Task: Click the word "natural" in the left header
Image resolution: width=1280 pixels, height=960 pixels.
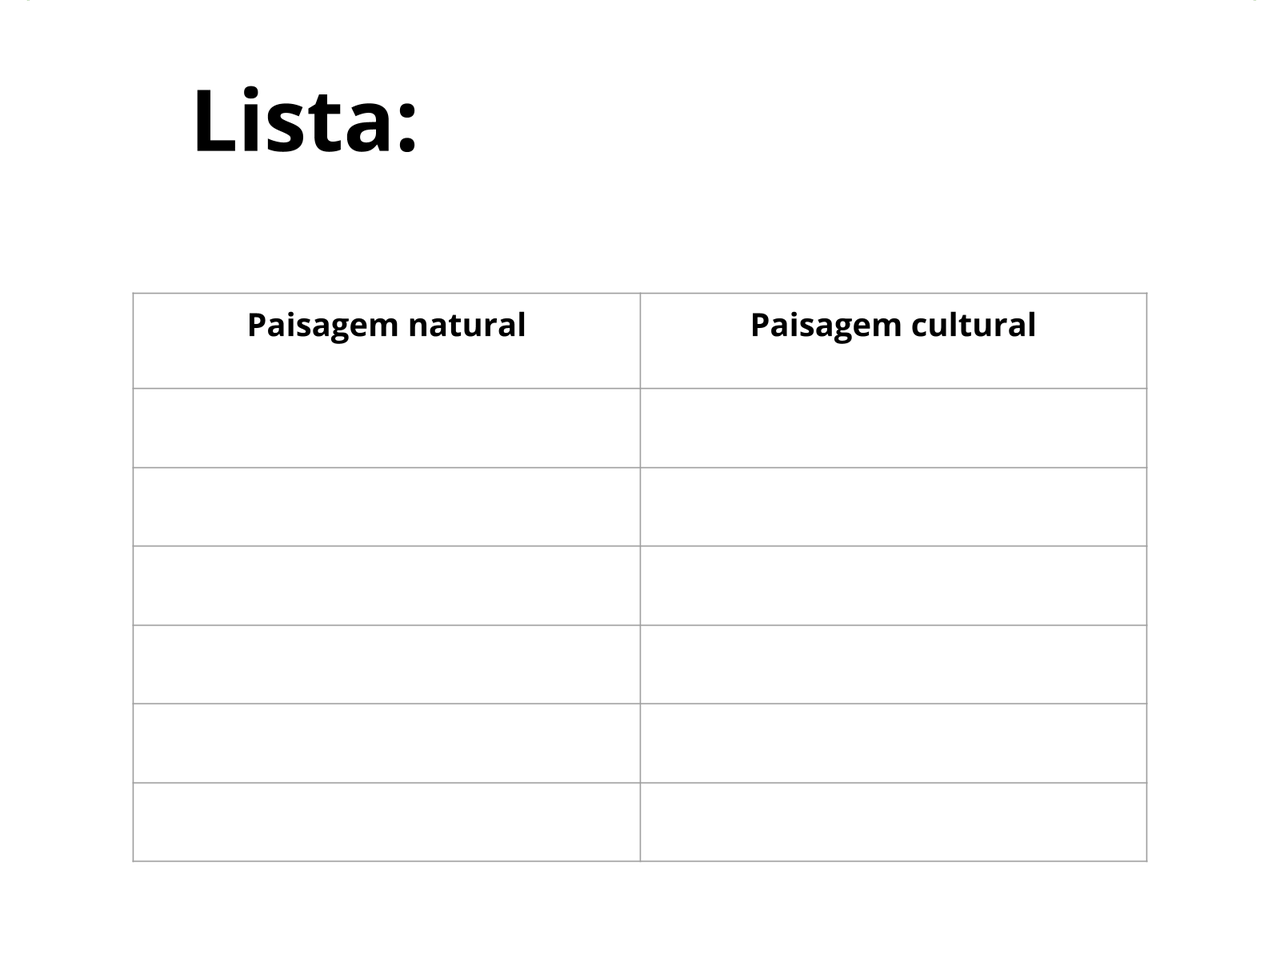Action: click(x=466, y=325)
